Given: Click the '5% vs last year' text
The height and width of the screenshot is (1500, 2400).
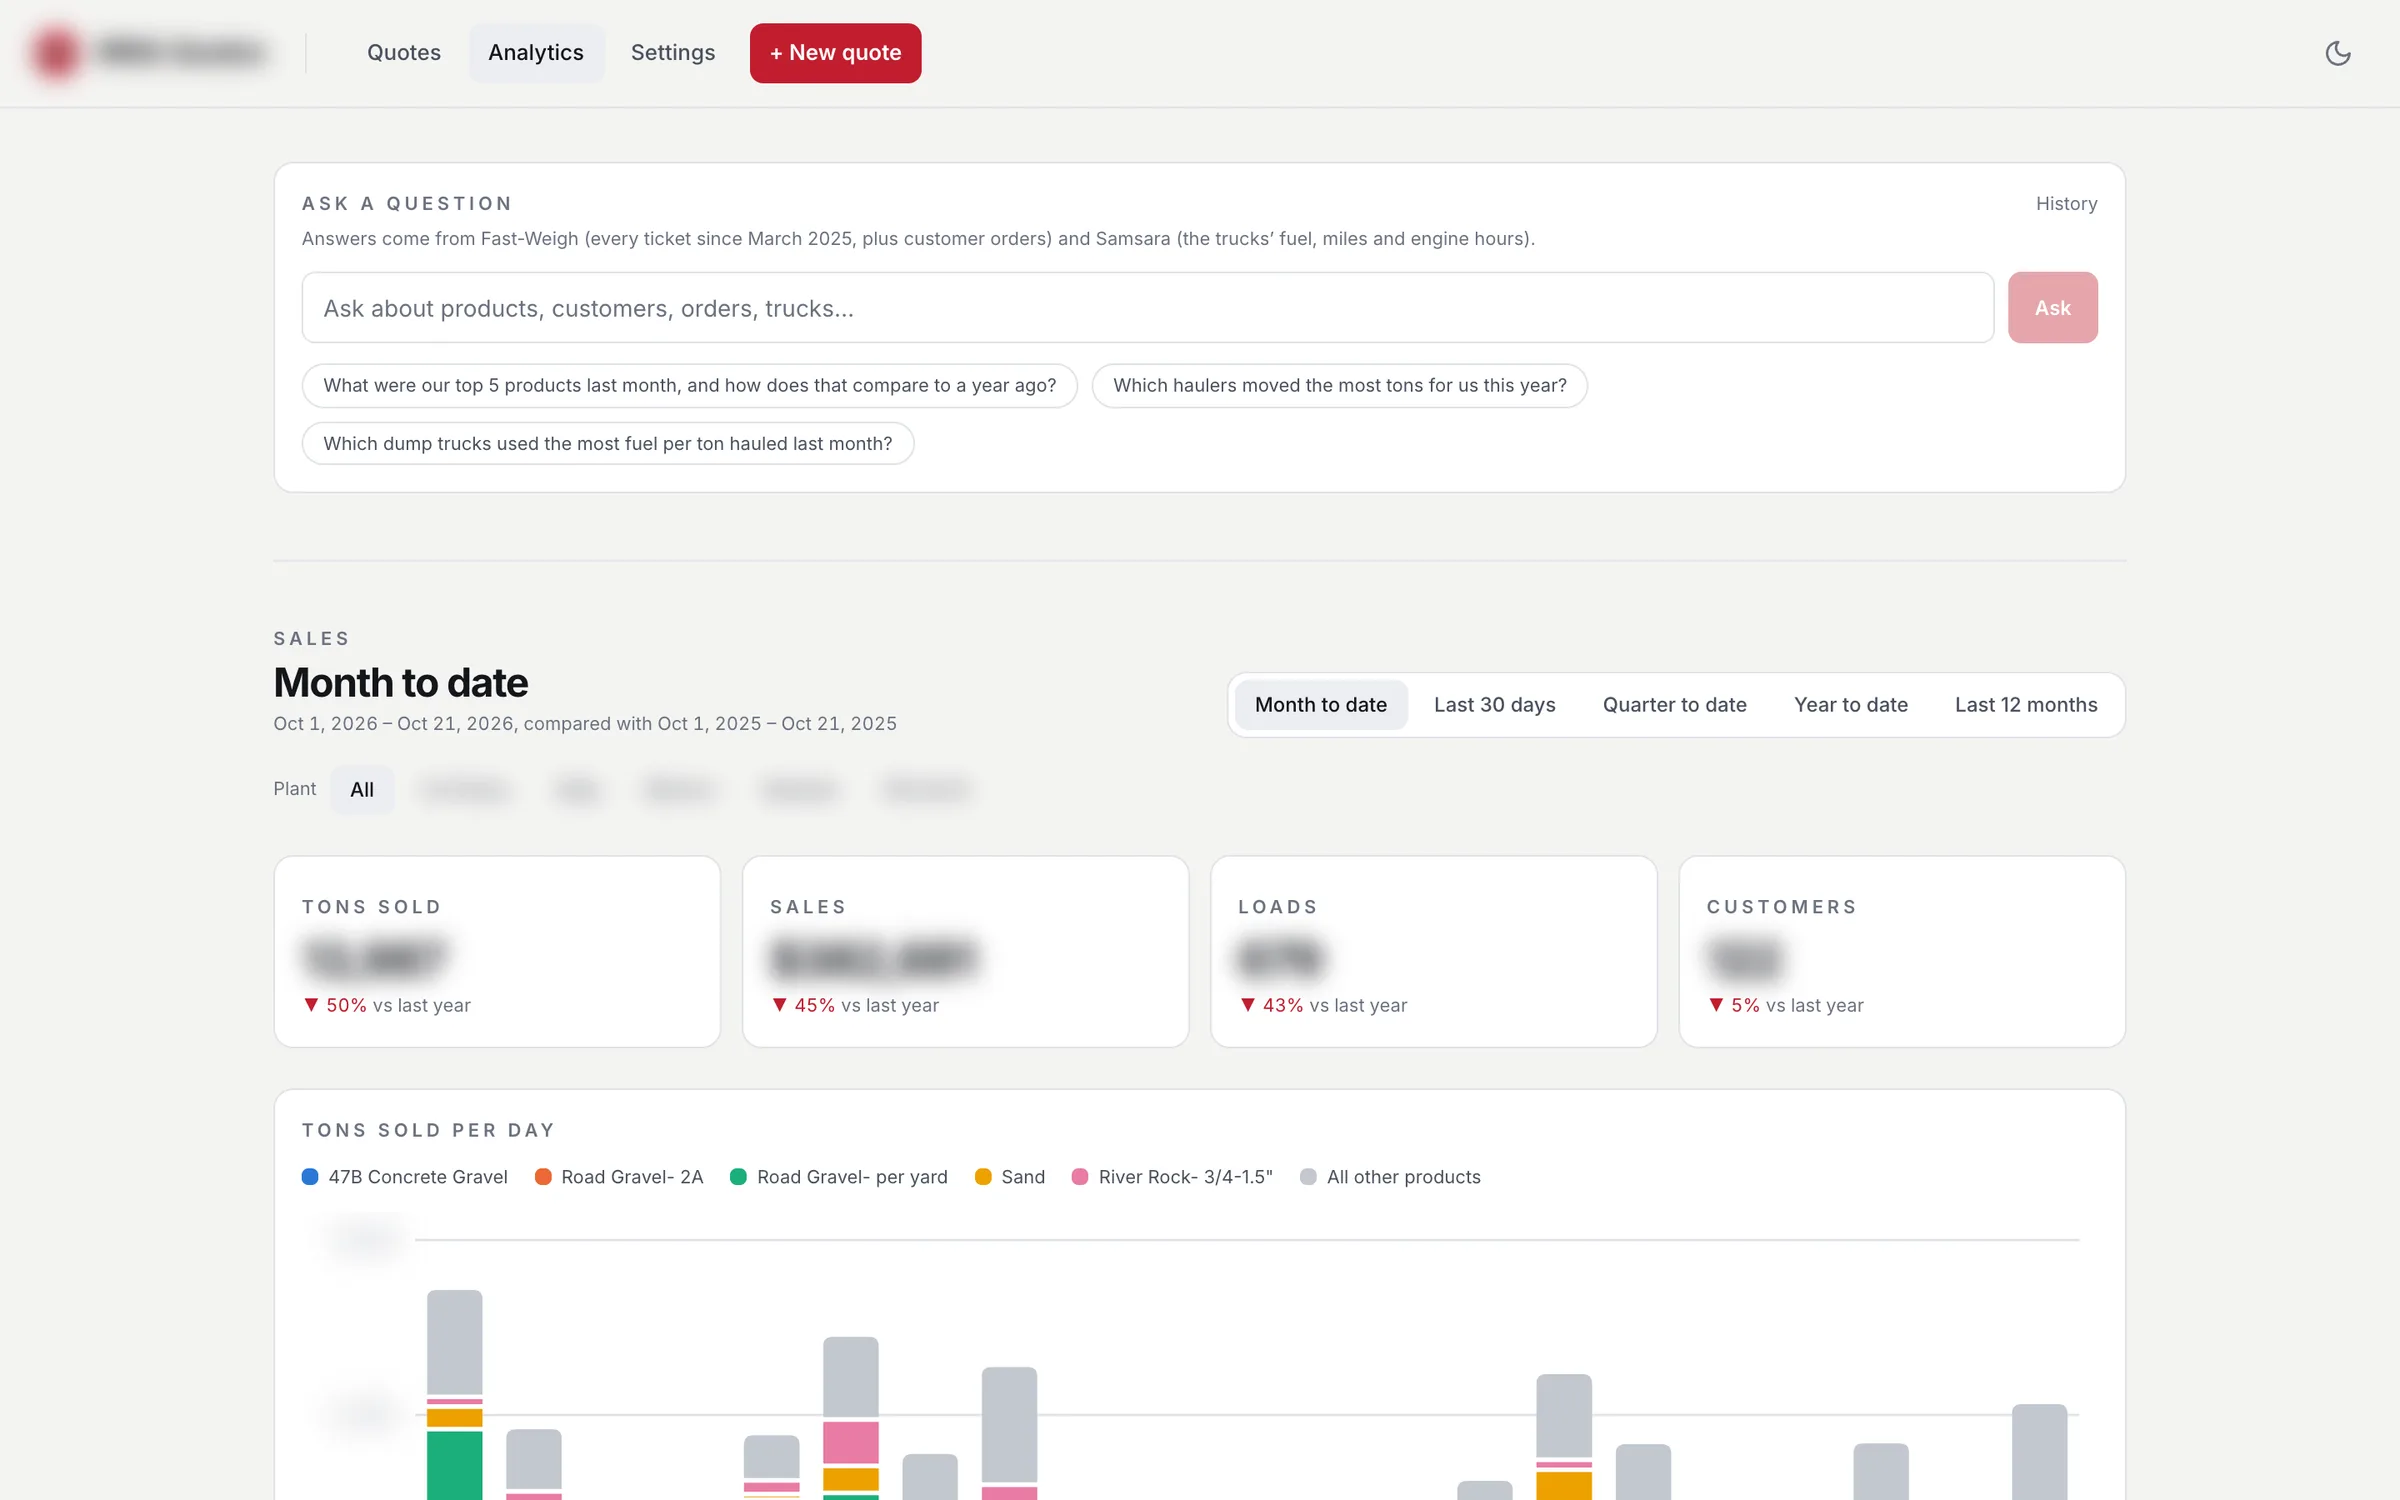Looking at the screenshot, I should click(1797, 1006).
